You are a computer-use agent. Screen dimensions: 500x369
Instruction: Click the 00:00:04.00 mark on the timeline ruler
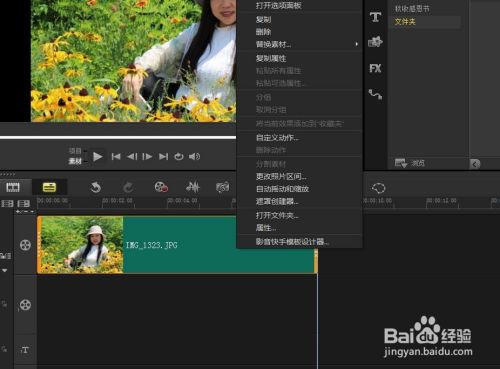[182, 201]
